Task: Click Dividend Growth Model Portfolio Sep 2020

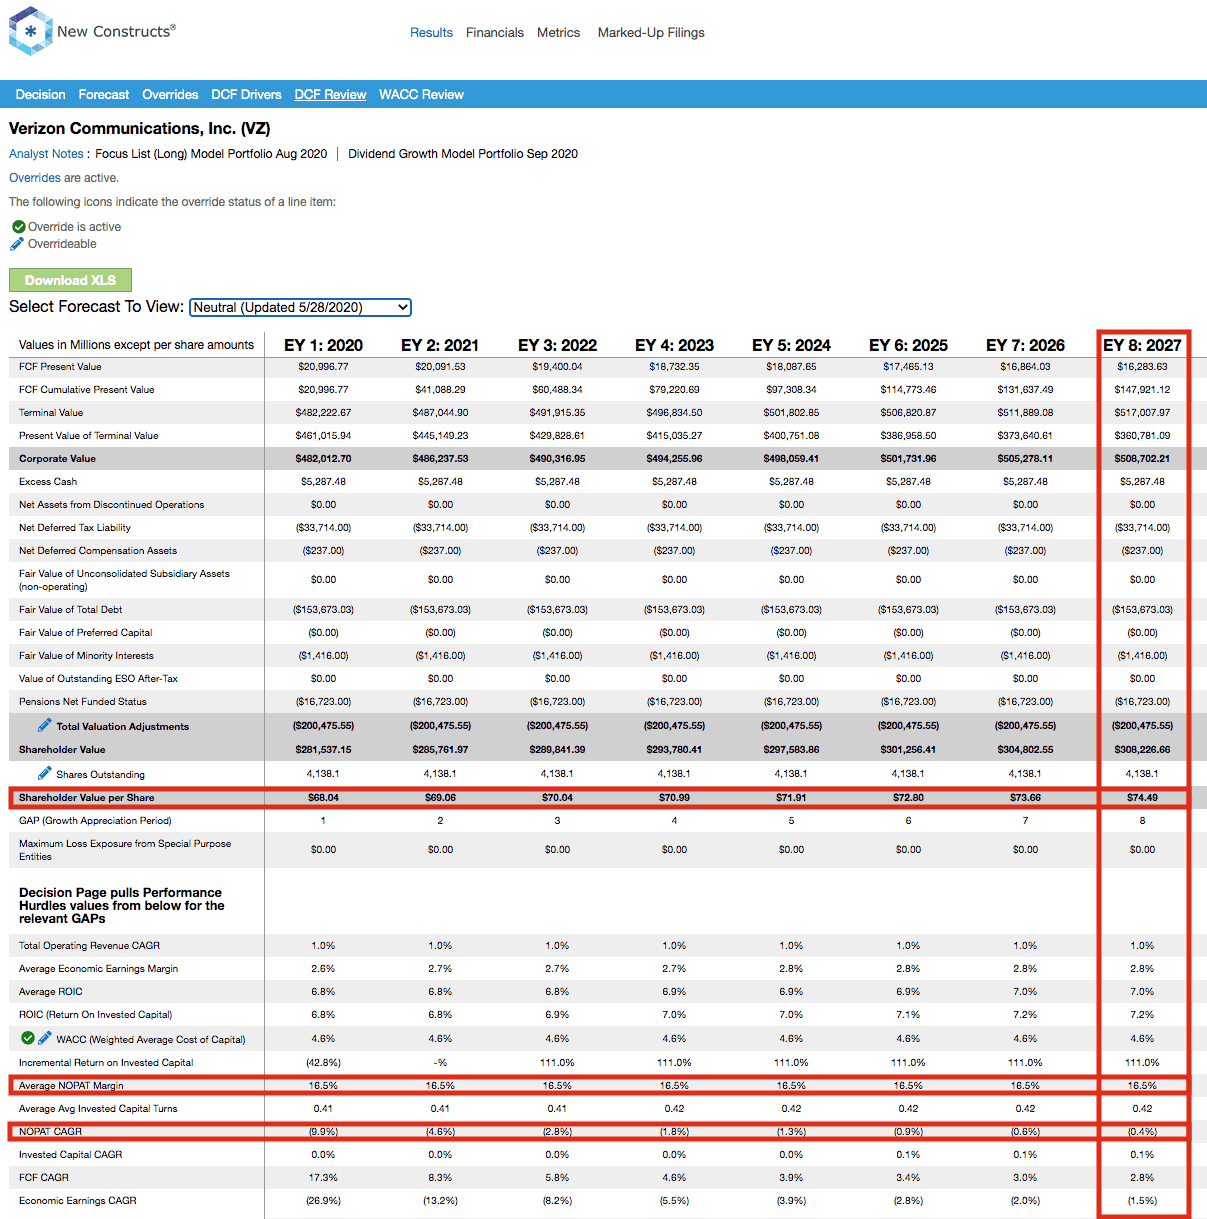Action: [x=463, y=154]
